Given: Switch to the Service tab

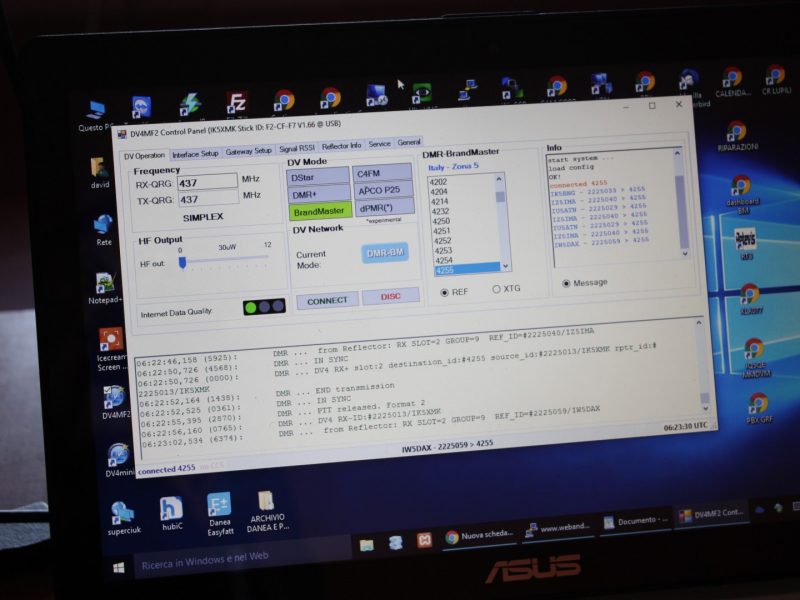Looking at the screenshot, I should coord(380,144).
